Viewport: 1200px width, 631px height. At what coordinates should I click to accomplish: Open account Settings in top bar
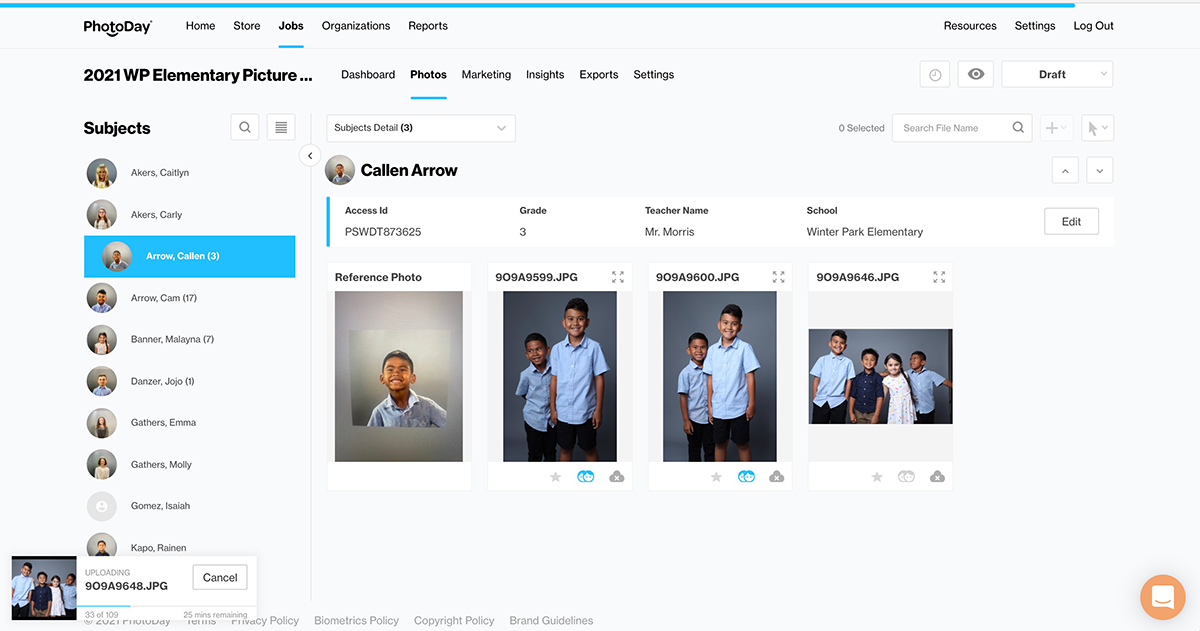(x=1035, y=26)
